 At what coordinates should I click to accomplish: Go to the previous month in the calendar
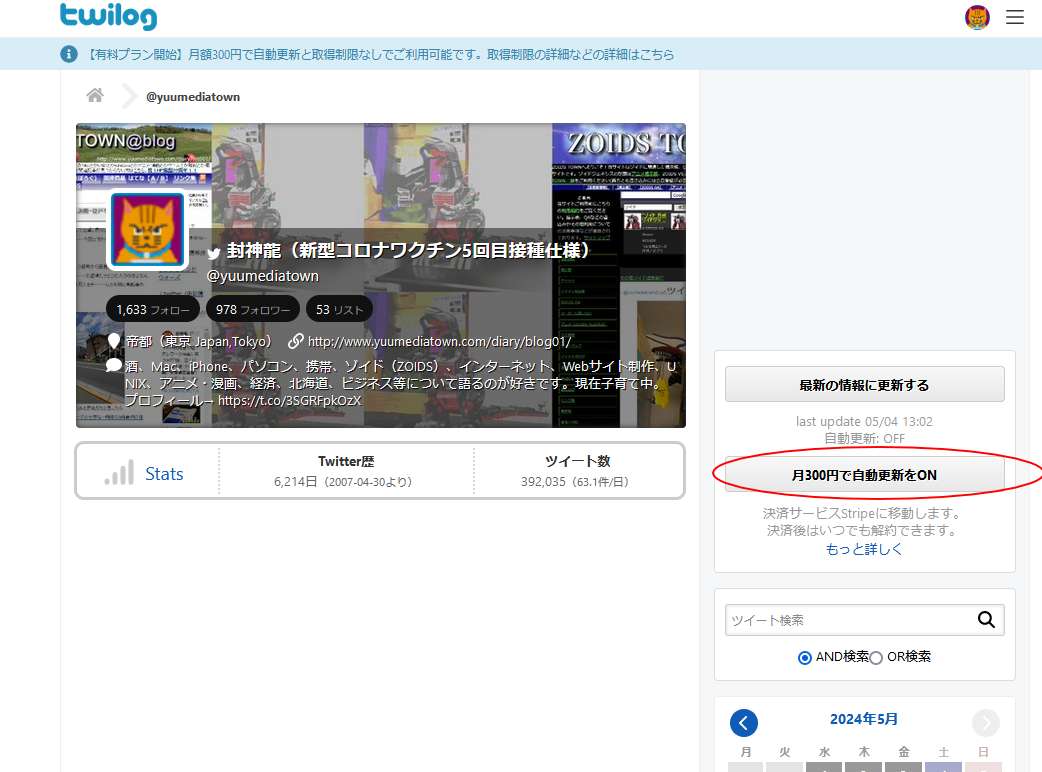[x=744, y=722]
